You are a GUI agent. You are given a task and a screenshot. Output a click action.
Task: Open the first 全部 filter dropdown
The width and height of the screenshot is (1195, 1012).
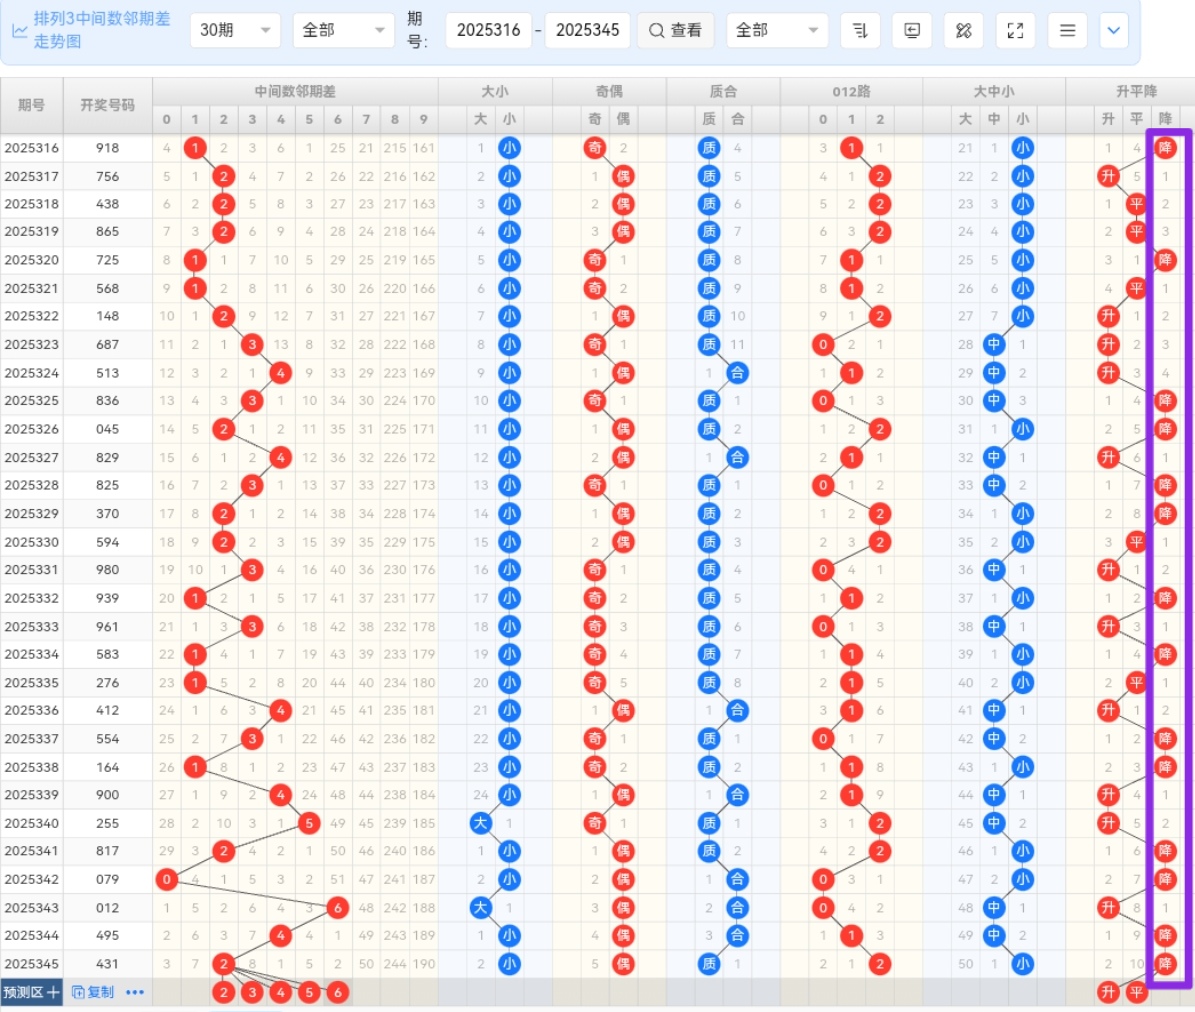pos(343,30)
